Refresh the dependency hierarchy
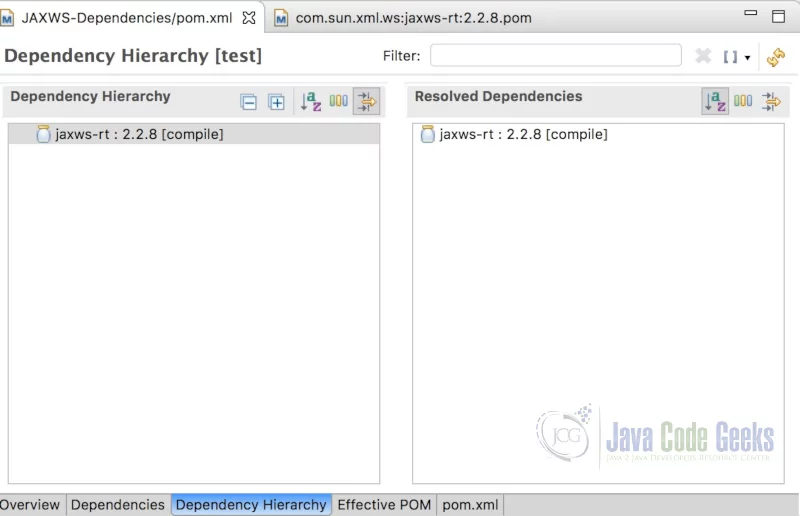This screenshot has width=800, height=516. coord(776,57)
